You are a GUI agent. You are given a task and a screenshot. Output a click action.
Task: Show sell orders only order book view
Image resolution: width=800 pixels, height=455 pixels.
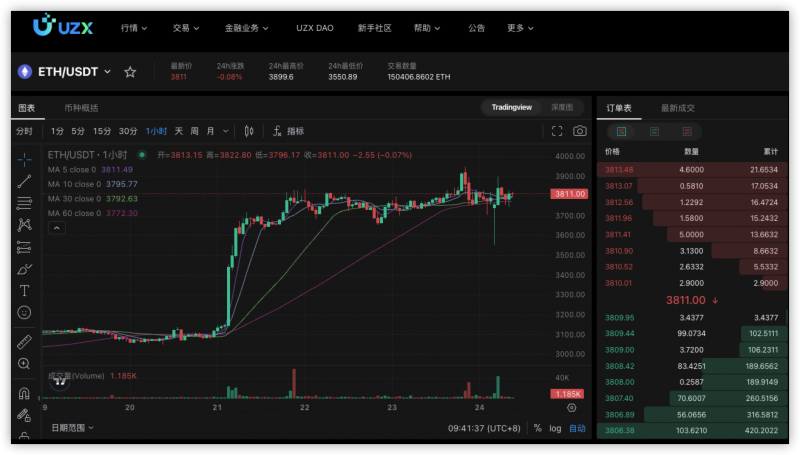[x=687, y=132]
